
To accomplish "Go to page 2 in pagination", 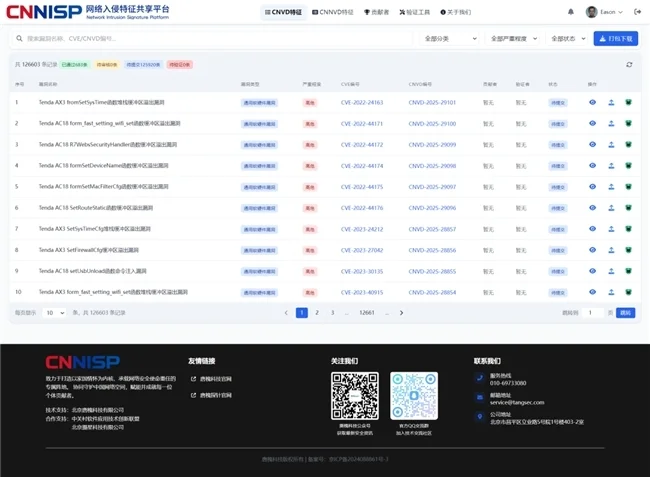I will (x=318, y=313).
